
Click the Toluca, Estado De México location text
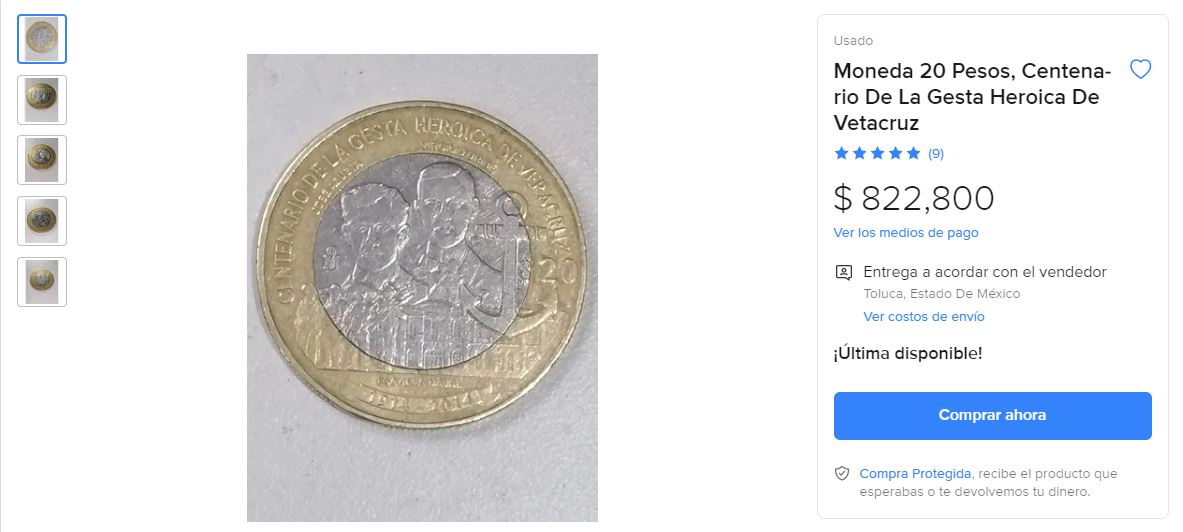(942, 294)
